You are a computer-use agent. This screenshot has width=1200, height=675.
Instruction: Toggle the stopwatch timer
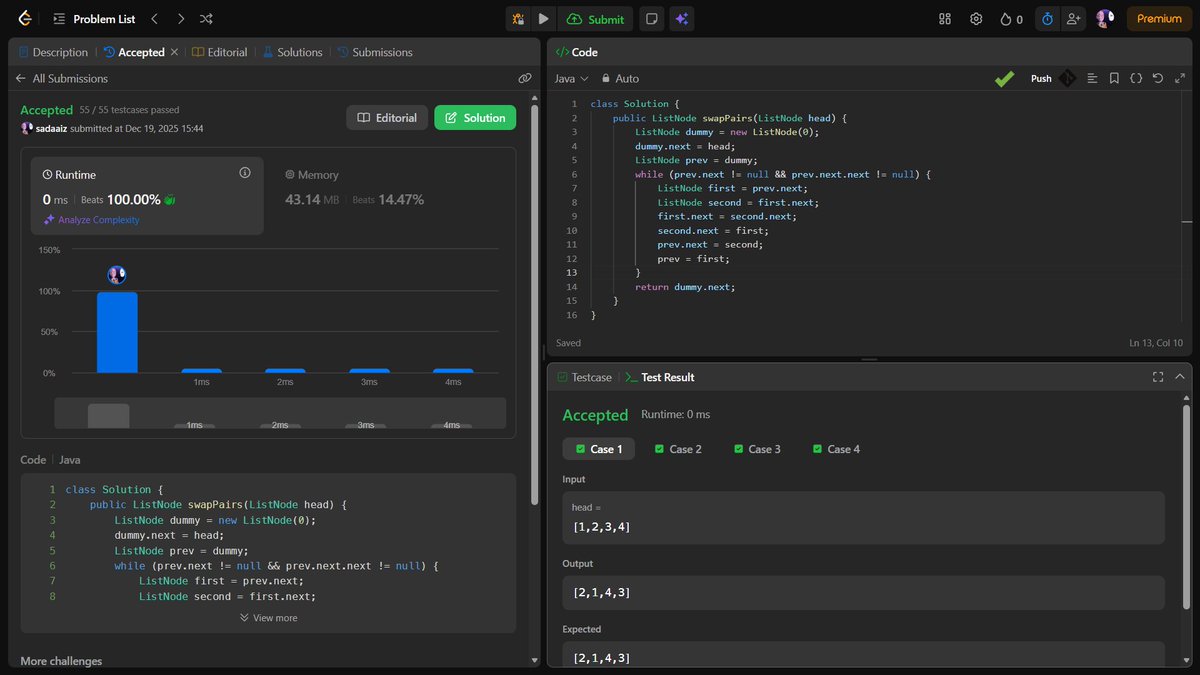pos(1047,18)
